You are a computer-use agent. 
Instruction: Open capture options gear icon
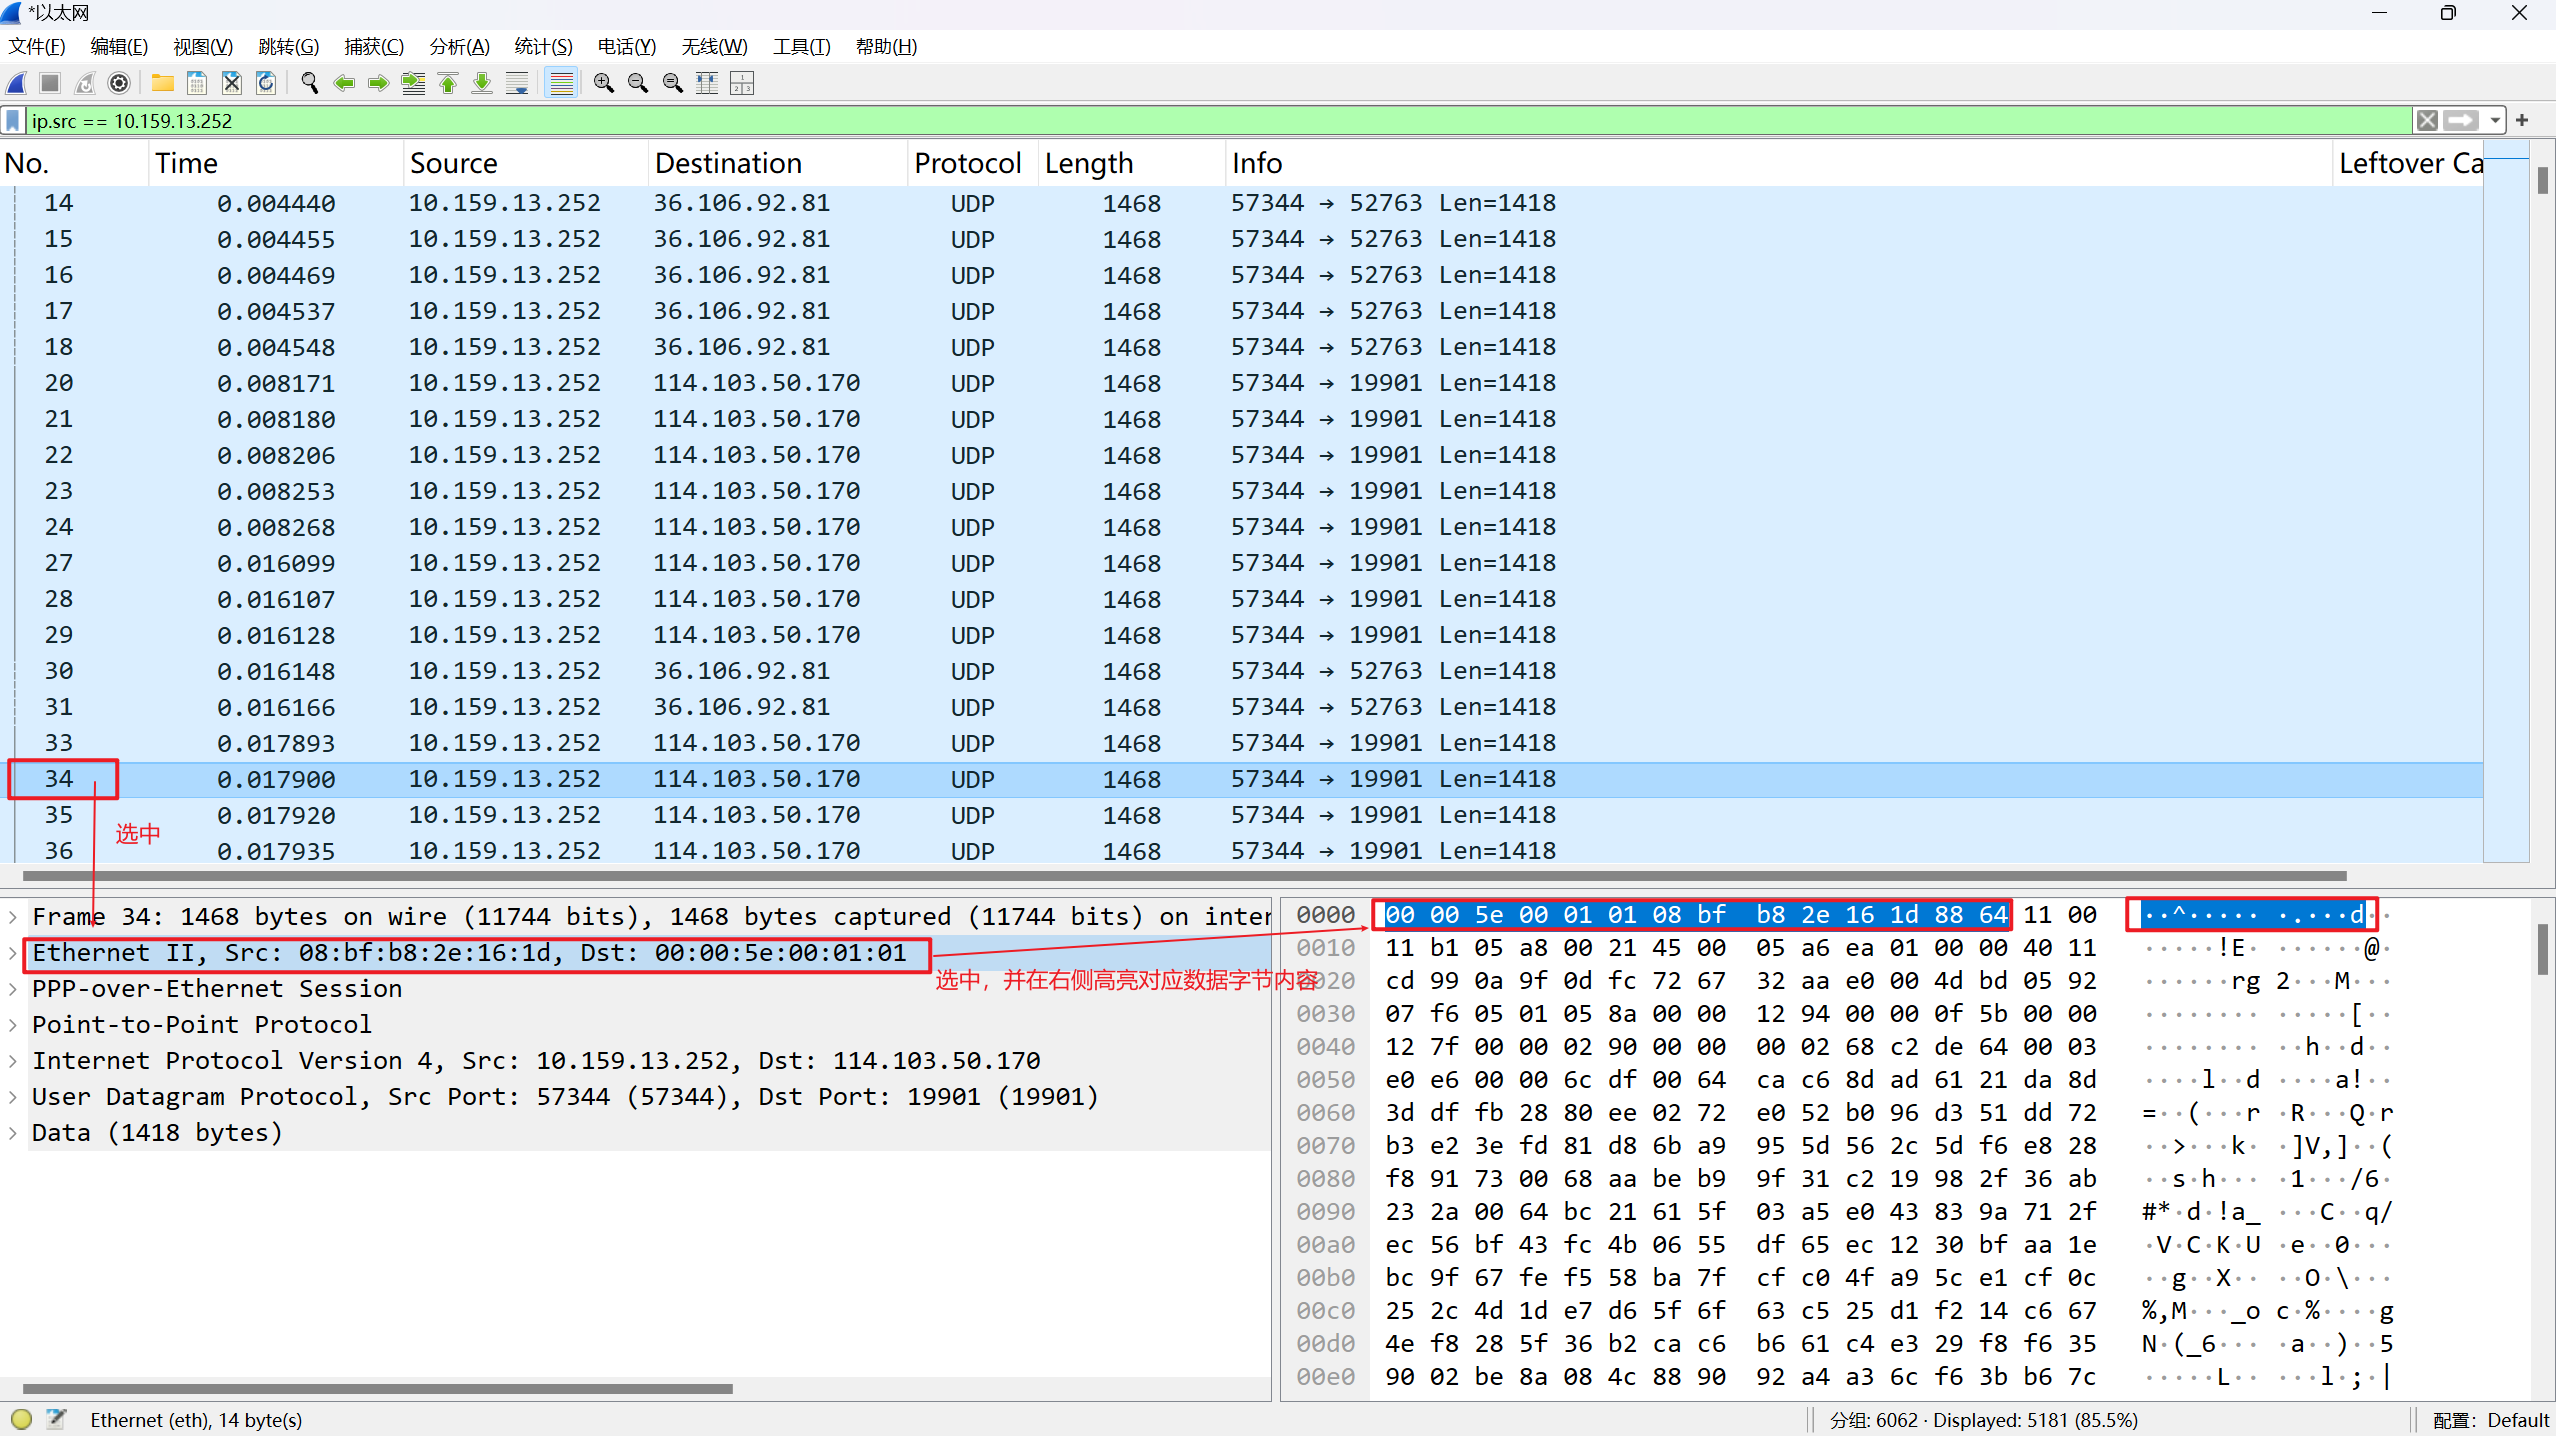tap(119, 83)
